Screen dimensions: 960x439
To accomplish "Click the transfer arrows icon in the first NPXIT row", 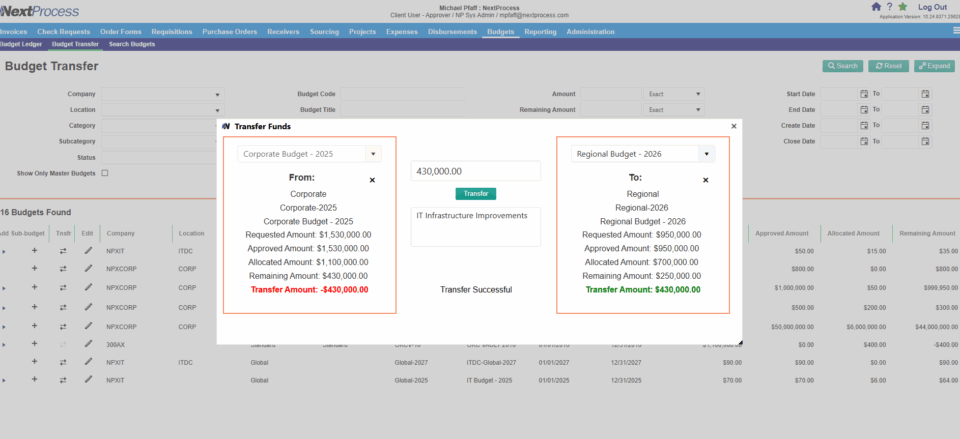I will 63,251.
